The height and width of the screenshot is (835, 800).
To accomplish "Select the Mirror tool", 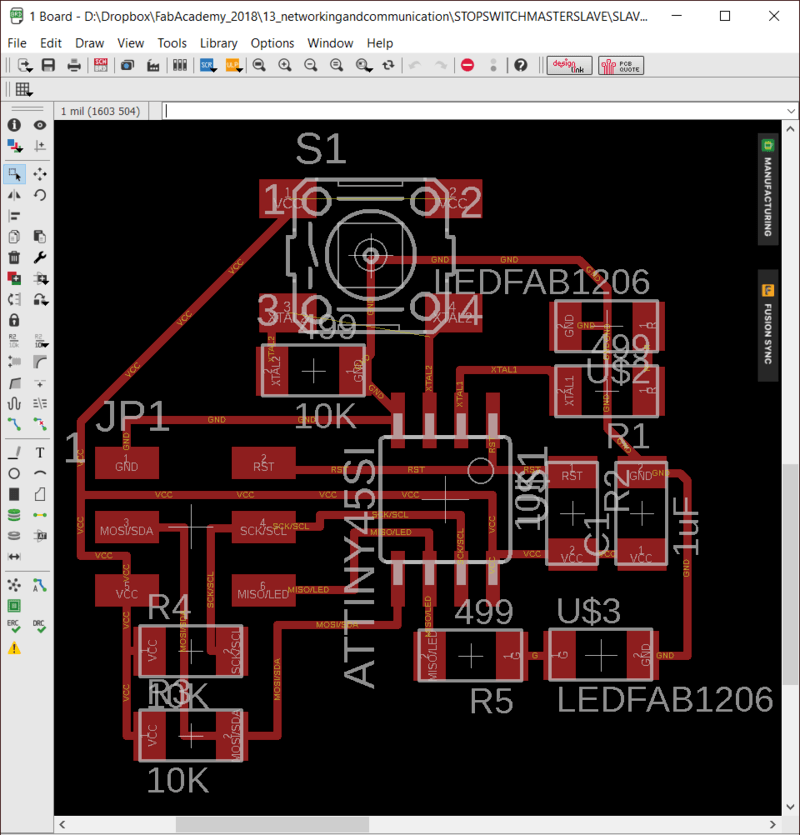I will (14, 195).
